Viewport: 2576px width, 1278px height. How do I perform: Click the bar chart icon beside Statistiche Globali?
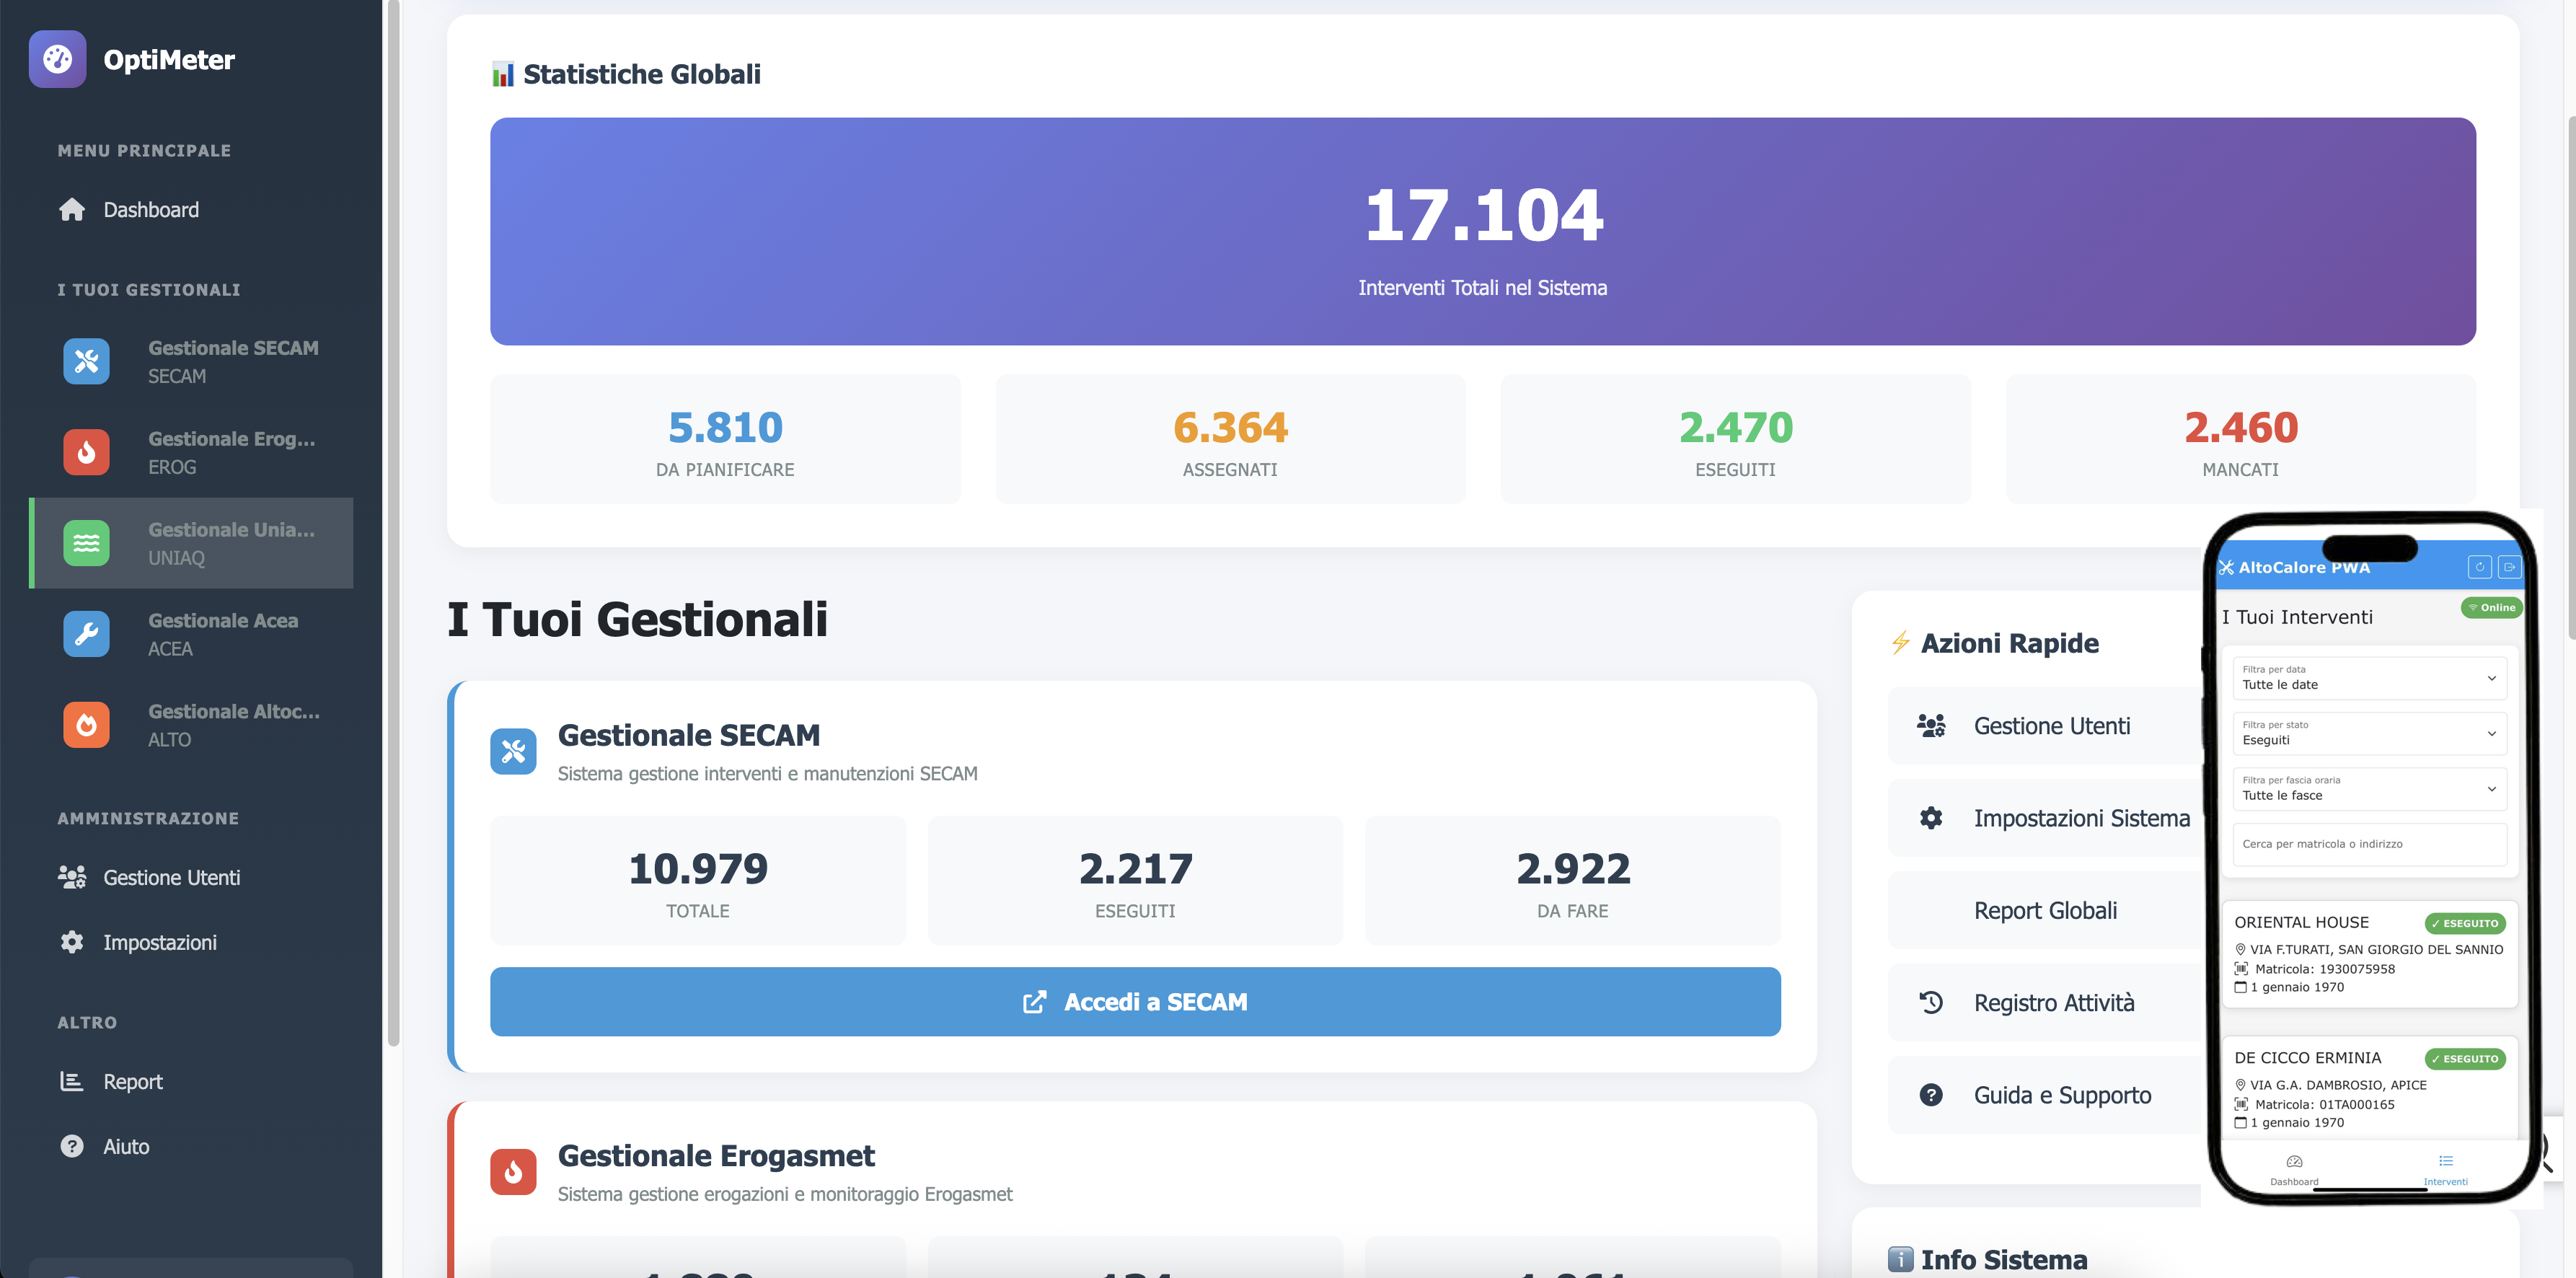point(503,74)
